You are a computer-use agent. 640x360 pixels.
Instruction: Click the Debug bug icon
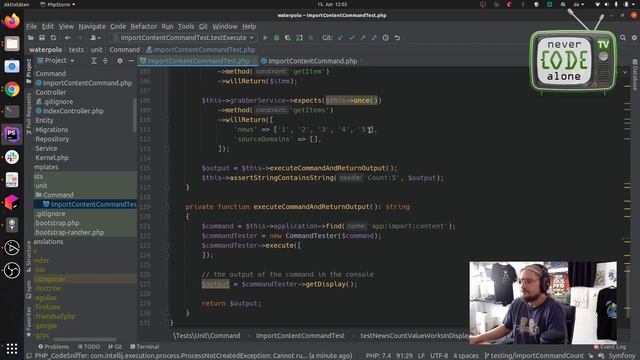pyautogui.click(x=276, y=38)
